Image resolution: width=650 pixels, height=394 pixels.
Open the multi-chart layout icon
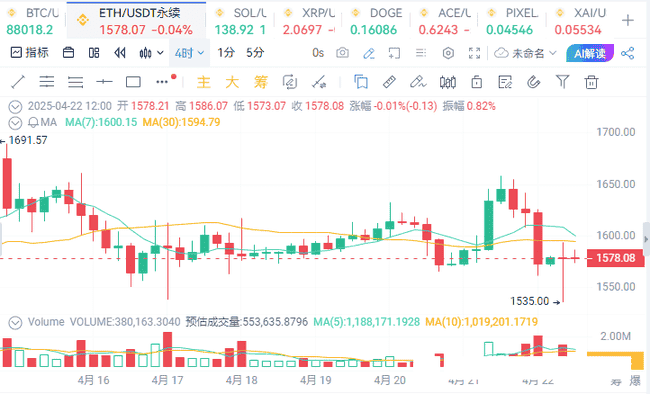click(x=94, y=53)
